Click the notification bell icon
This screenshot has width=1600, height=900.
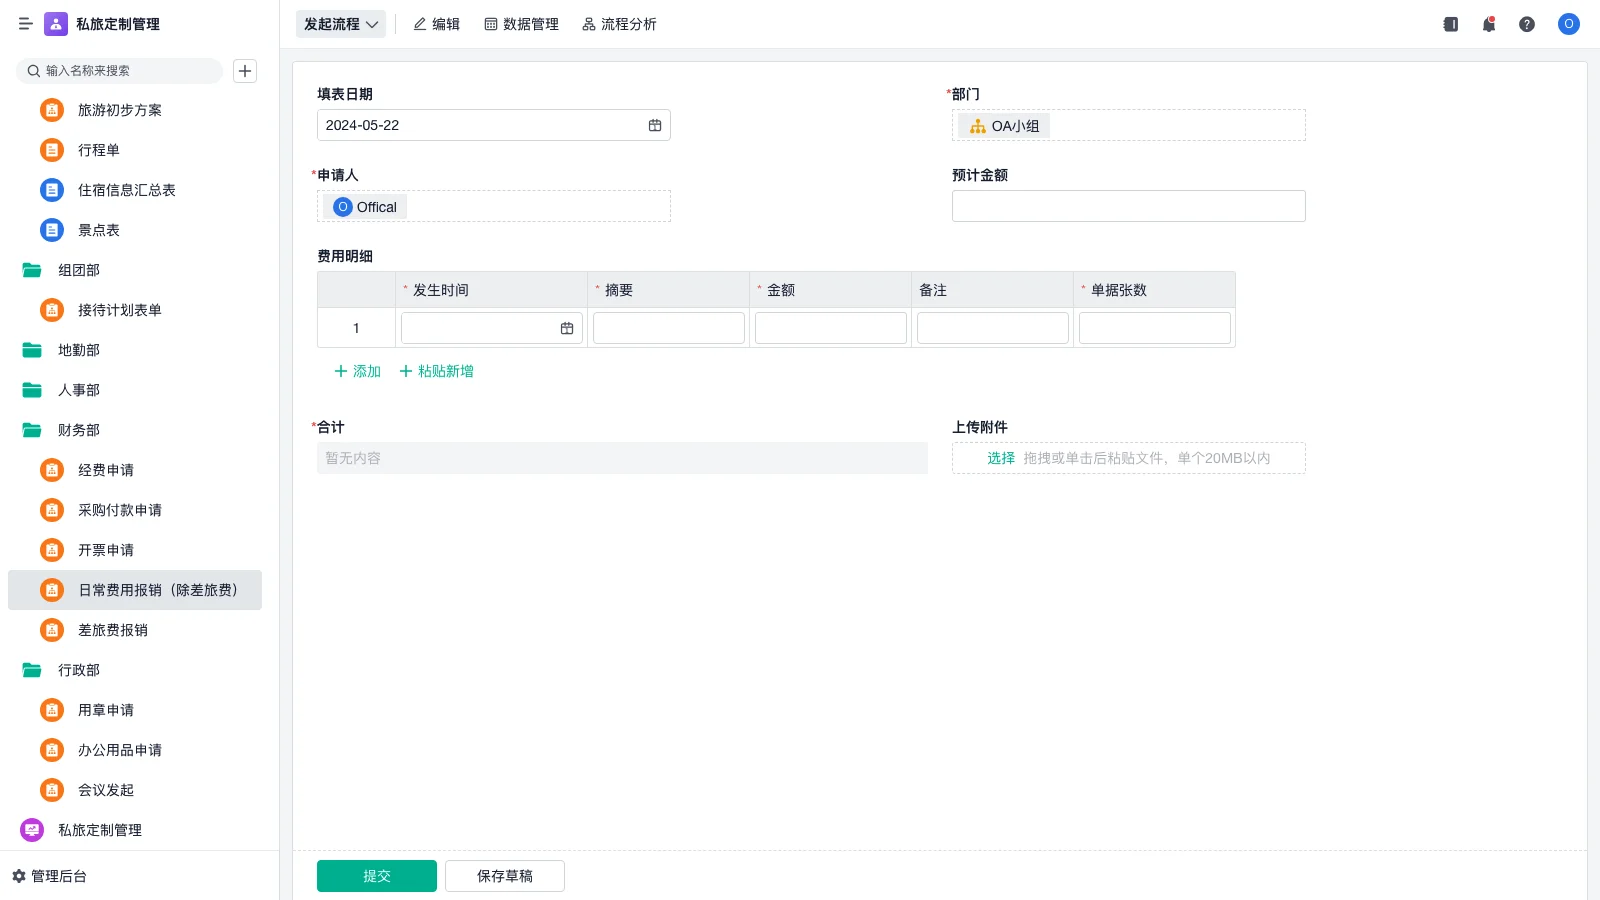pos(1488,24)
